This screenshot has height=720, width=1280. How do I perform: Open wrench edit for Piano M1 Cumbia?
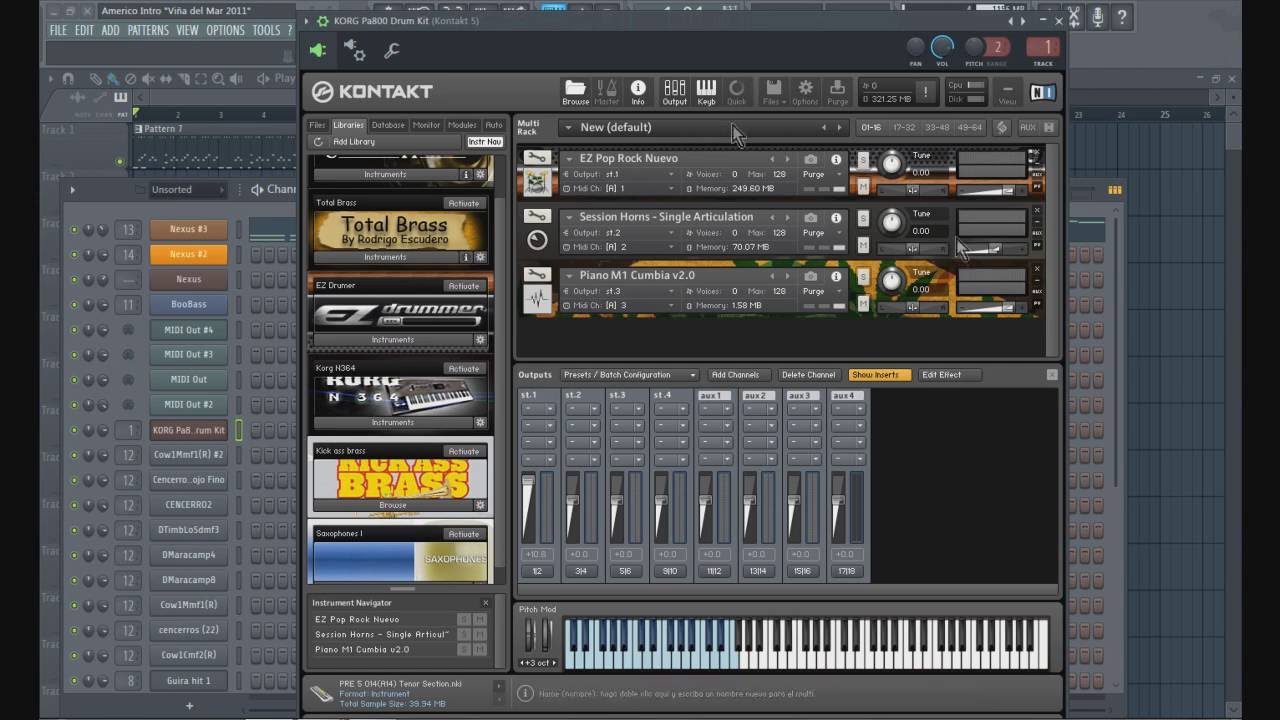point(537,275)
